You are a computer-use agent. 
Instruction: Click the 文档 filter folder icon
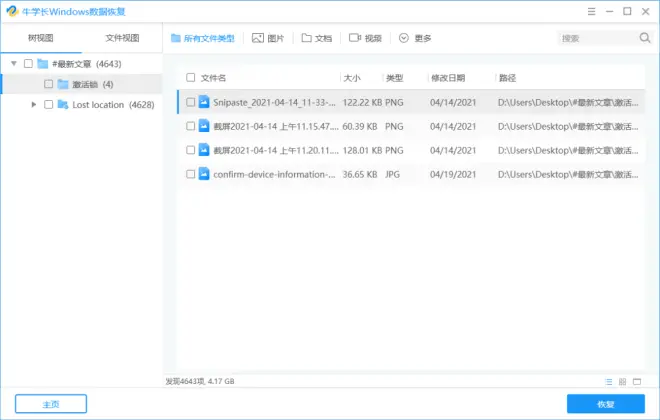306,38
